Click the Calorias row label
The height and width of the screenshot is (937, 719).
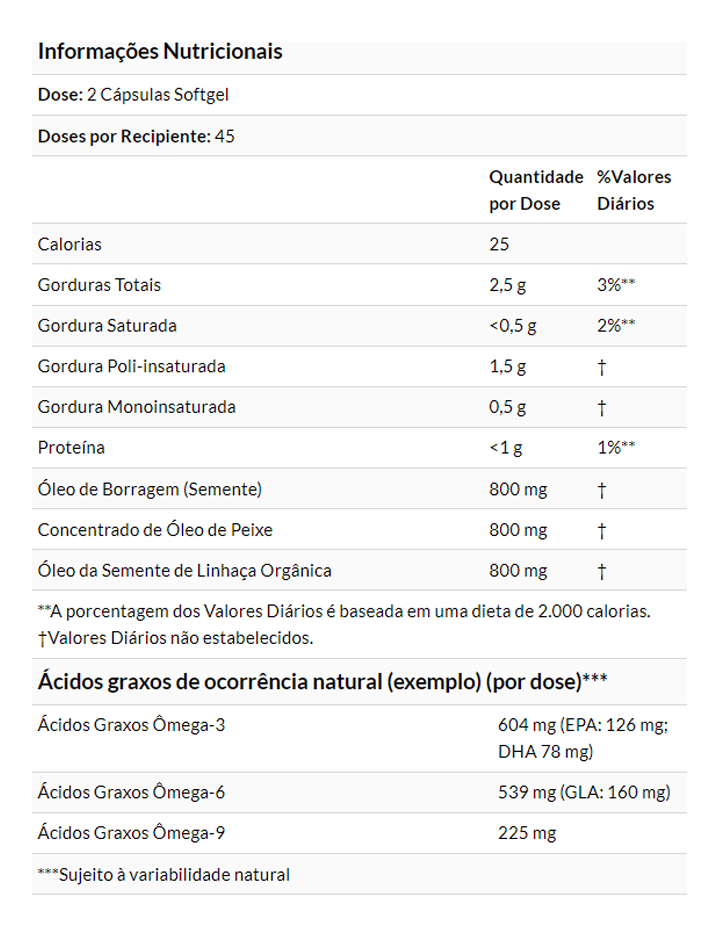click(x=70, y=244)
